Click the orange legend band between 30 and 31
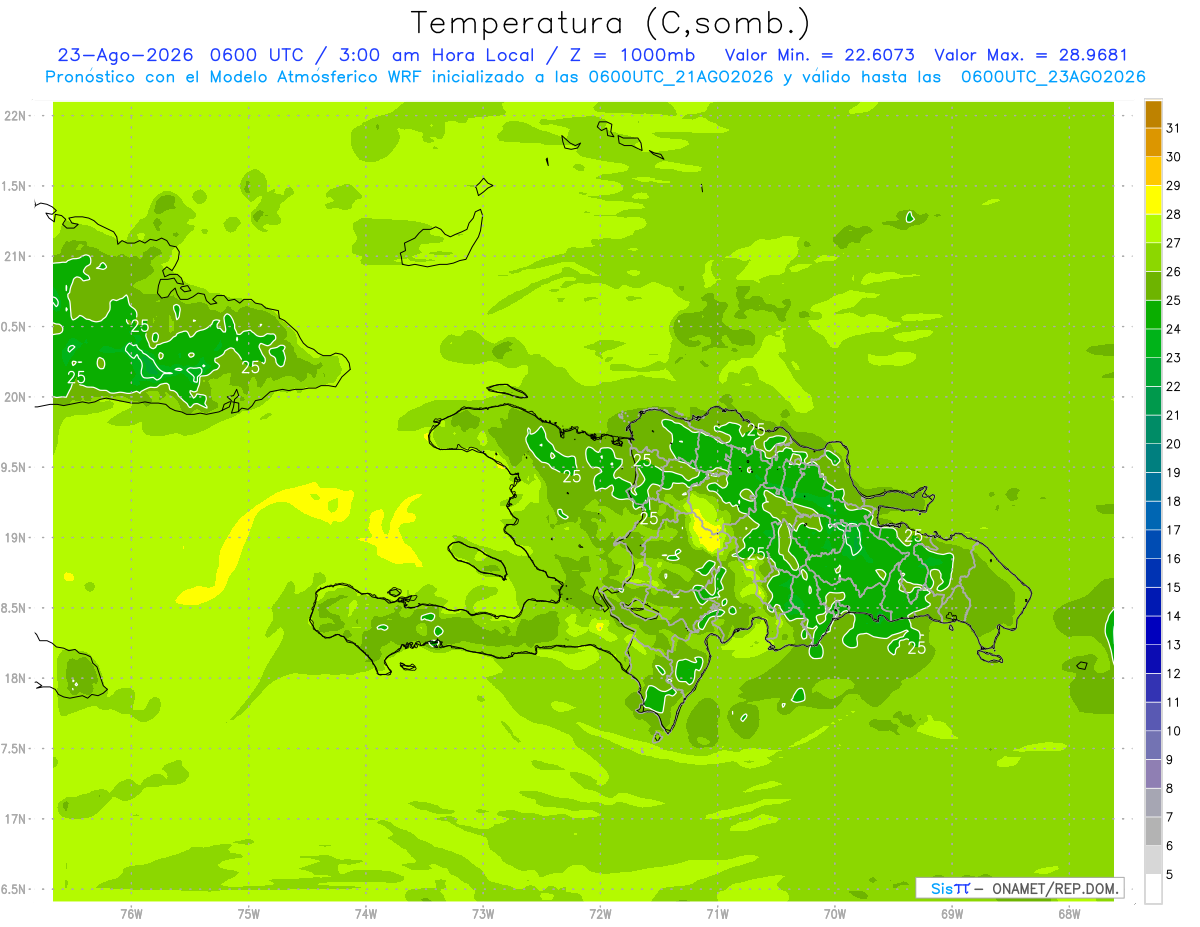 pyautogui.click(x=1153, y=142)
